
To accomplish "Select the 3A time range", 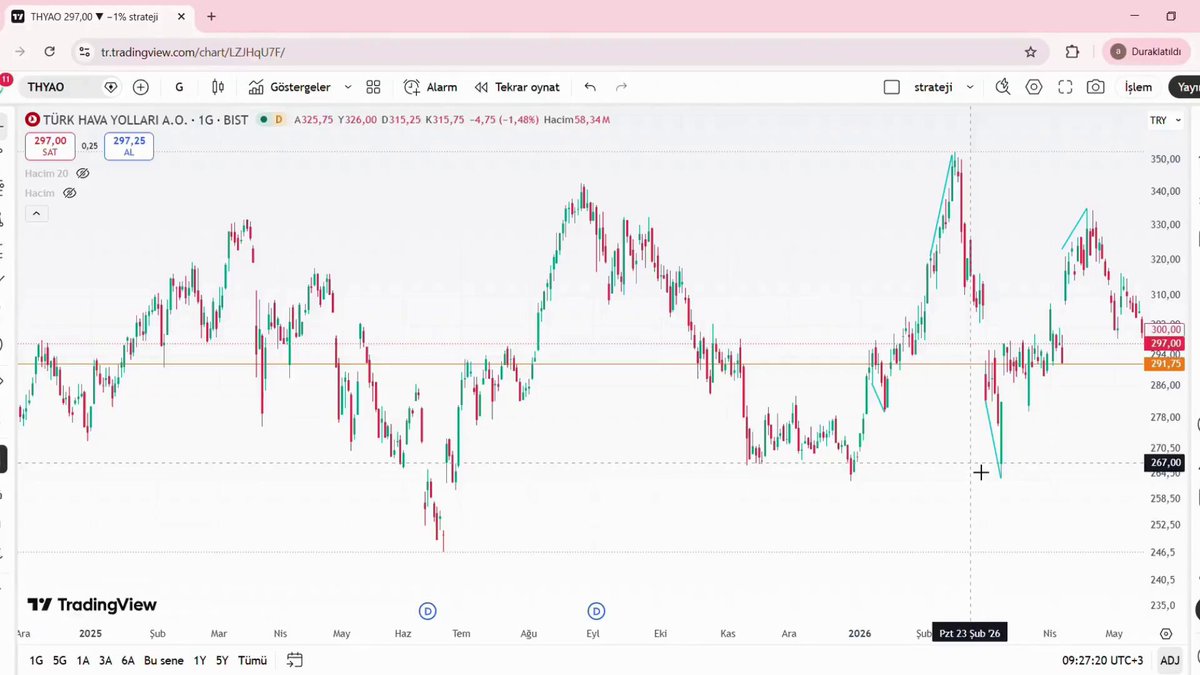I will click(105, 660).
